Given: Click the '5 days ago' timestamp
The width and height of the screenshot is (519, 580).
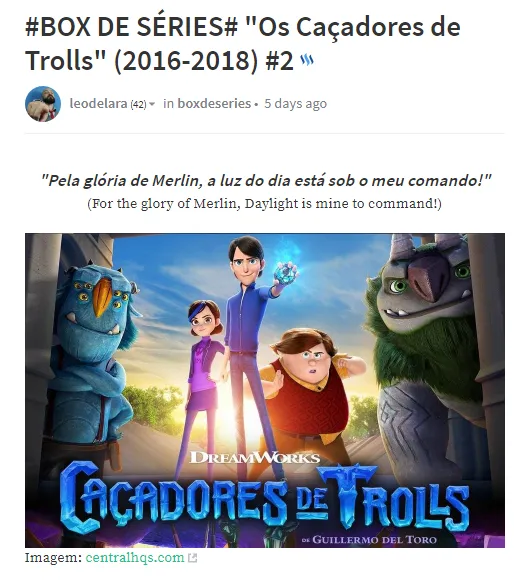Looking at the screenshot, I should 295,104.
